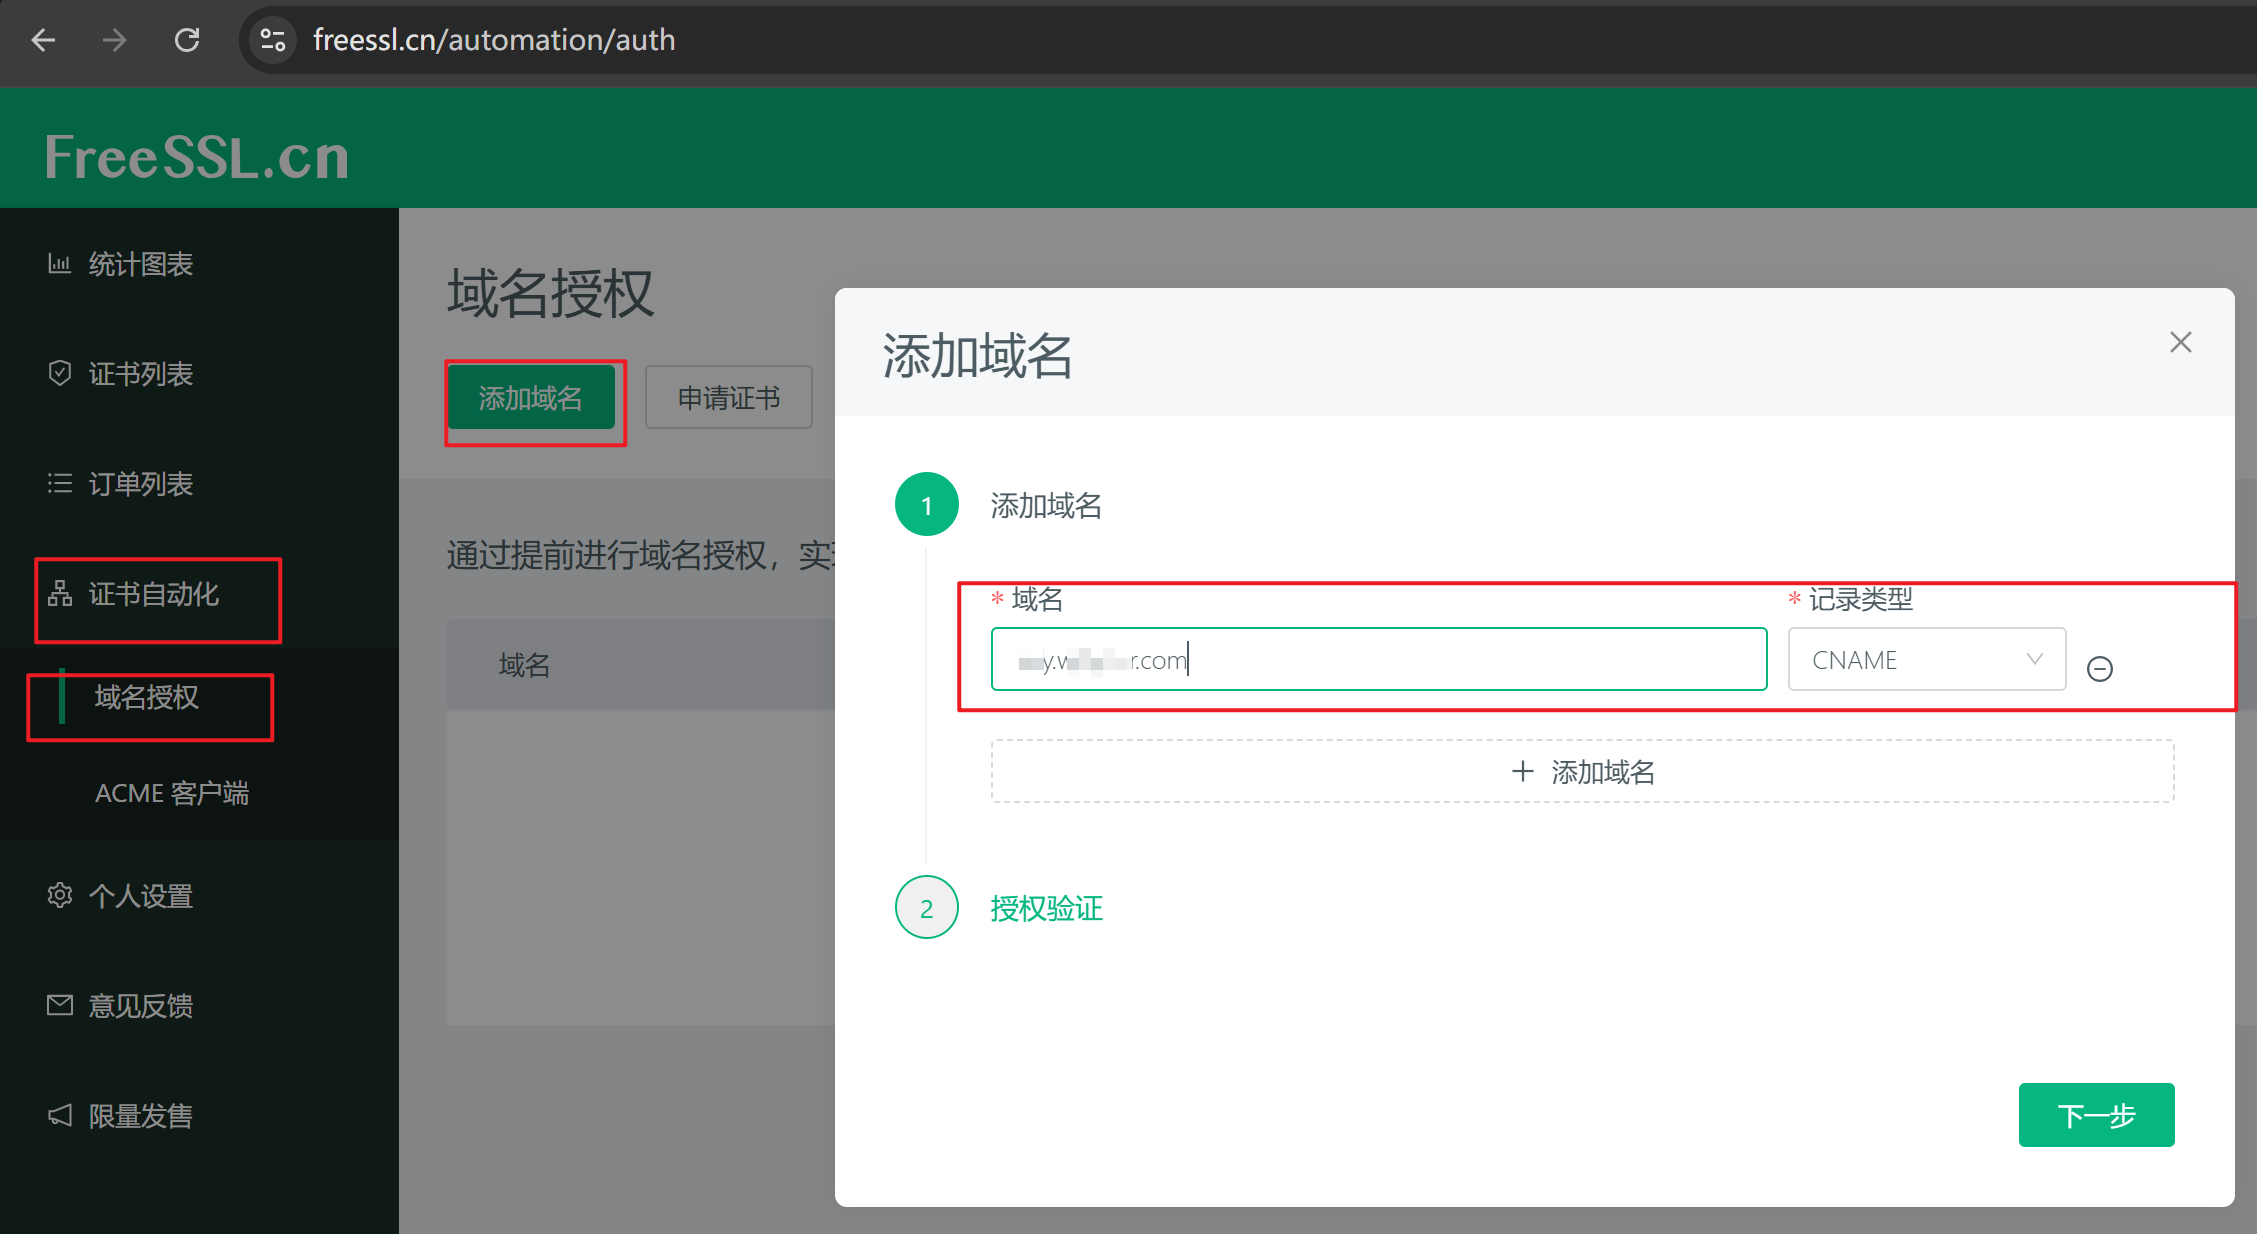Select step 2 授权验证 circle

pos(926,908)
